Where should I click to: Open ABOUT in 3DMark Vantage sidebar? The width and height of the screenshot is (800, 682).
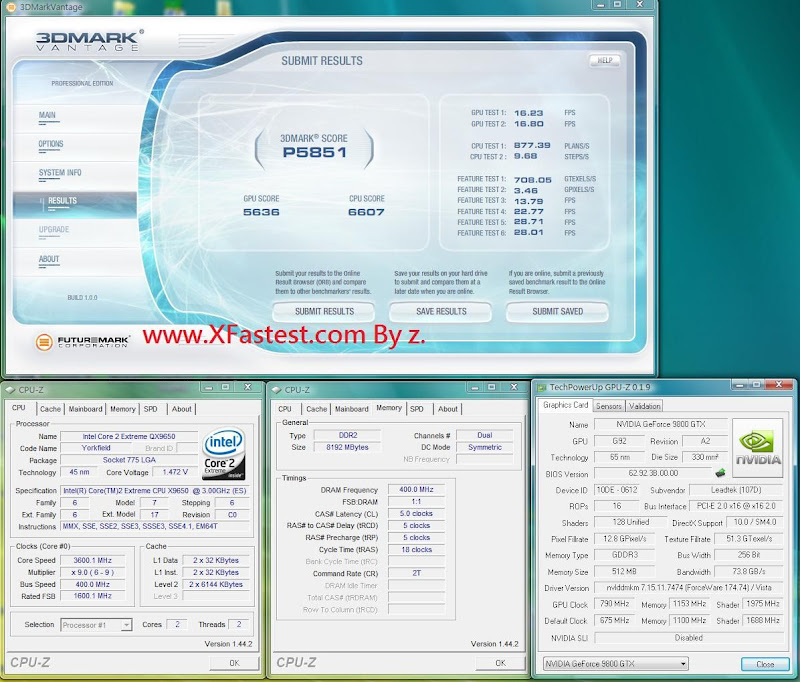click(x=49, y=259)
